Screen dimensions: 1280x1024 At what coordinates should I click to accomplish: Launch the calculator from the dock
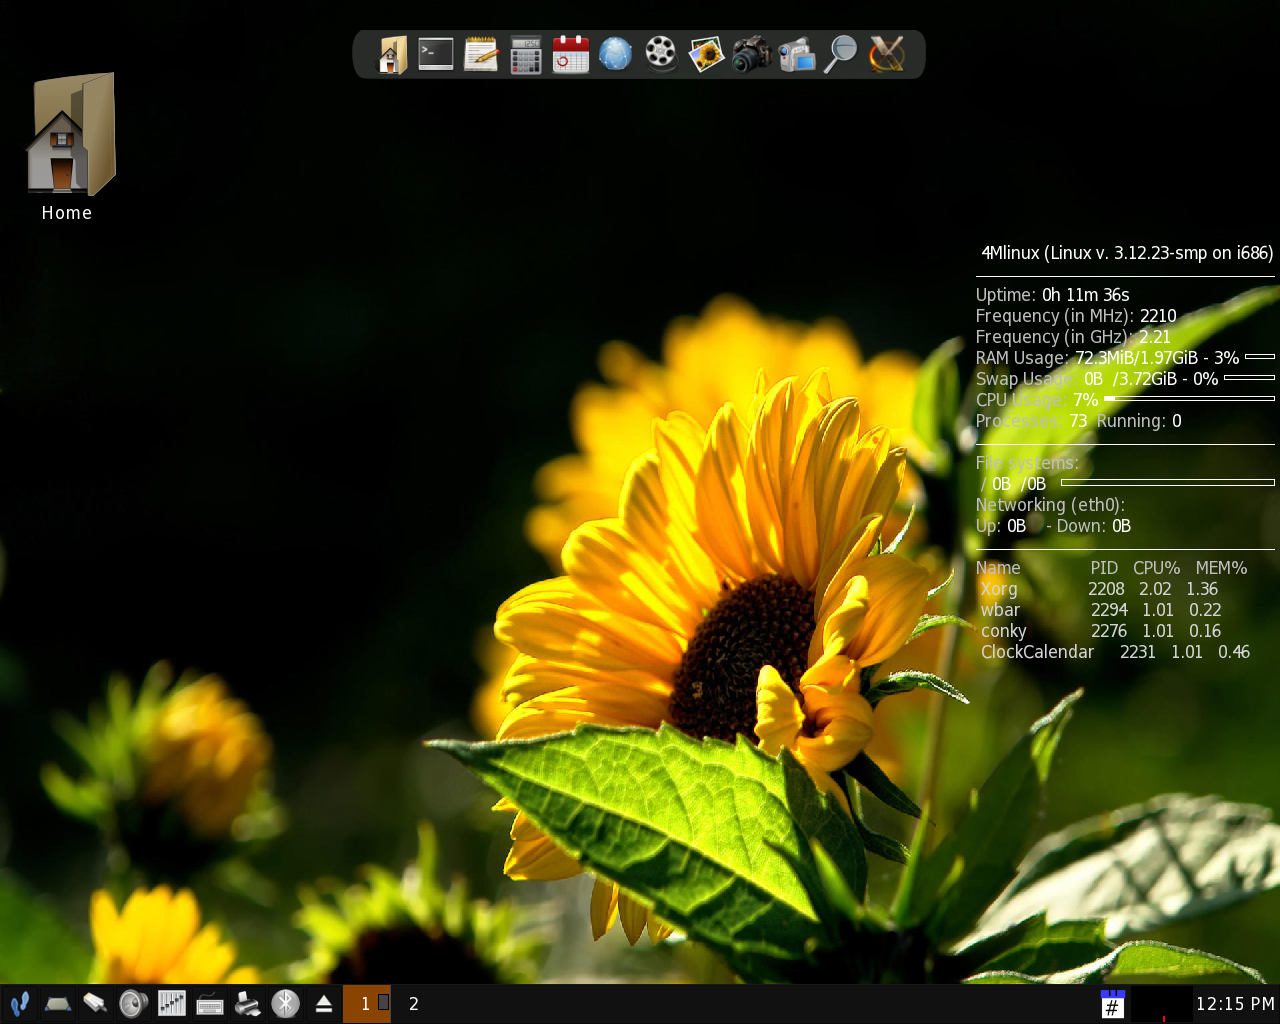526,54
